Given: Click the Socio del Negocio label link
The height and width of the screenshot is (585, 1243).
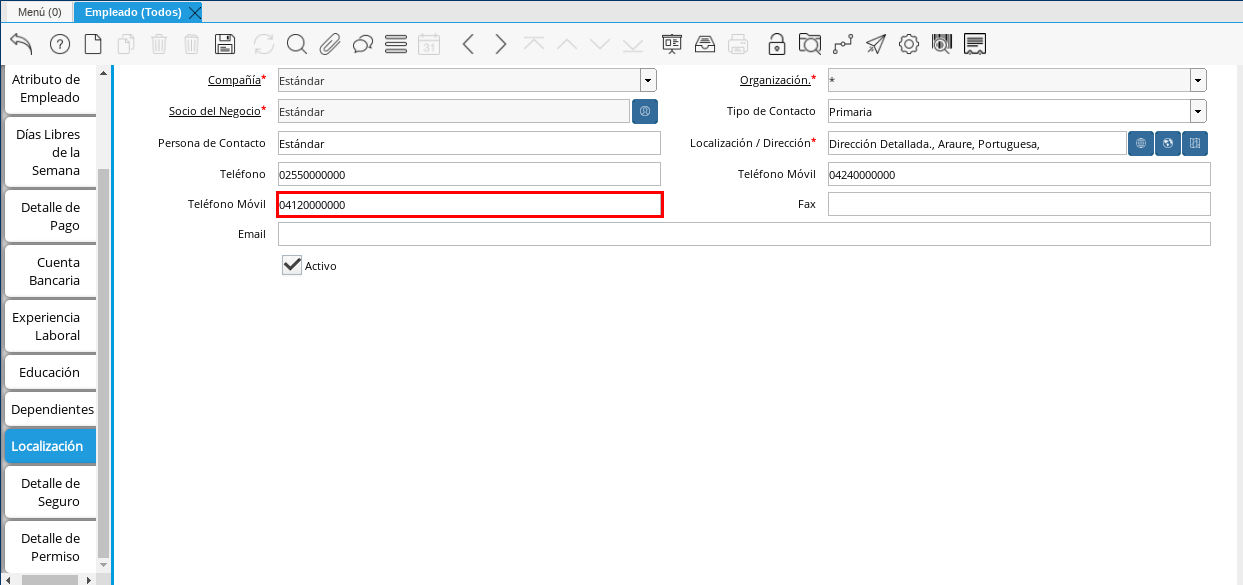Looking at the screenshot, I should click(x=215, y=111).
